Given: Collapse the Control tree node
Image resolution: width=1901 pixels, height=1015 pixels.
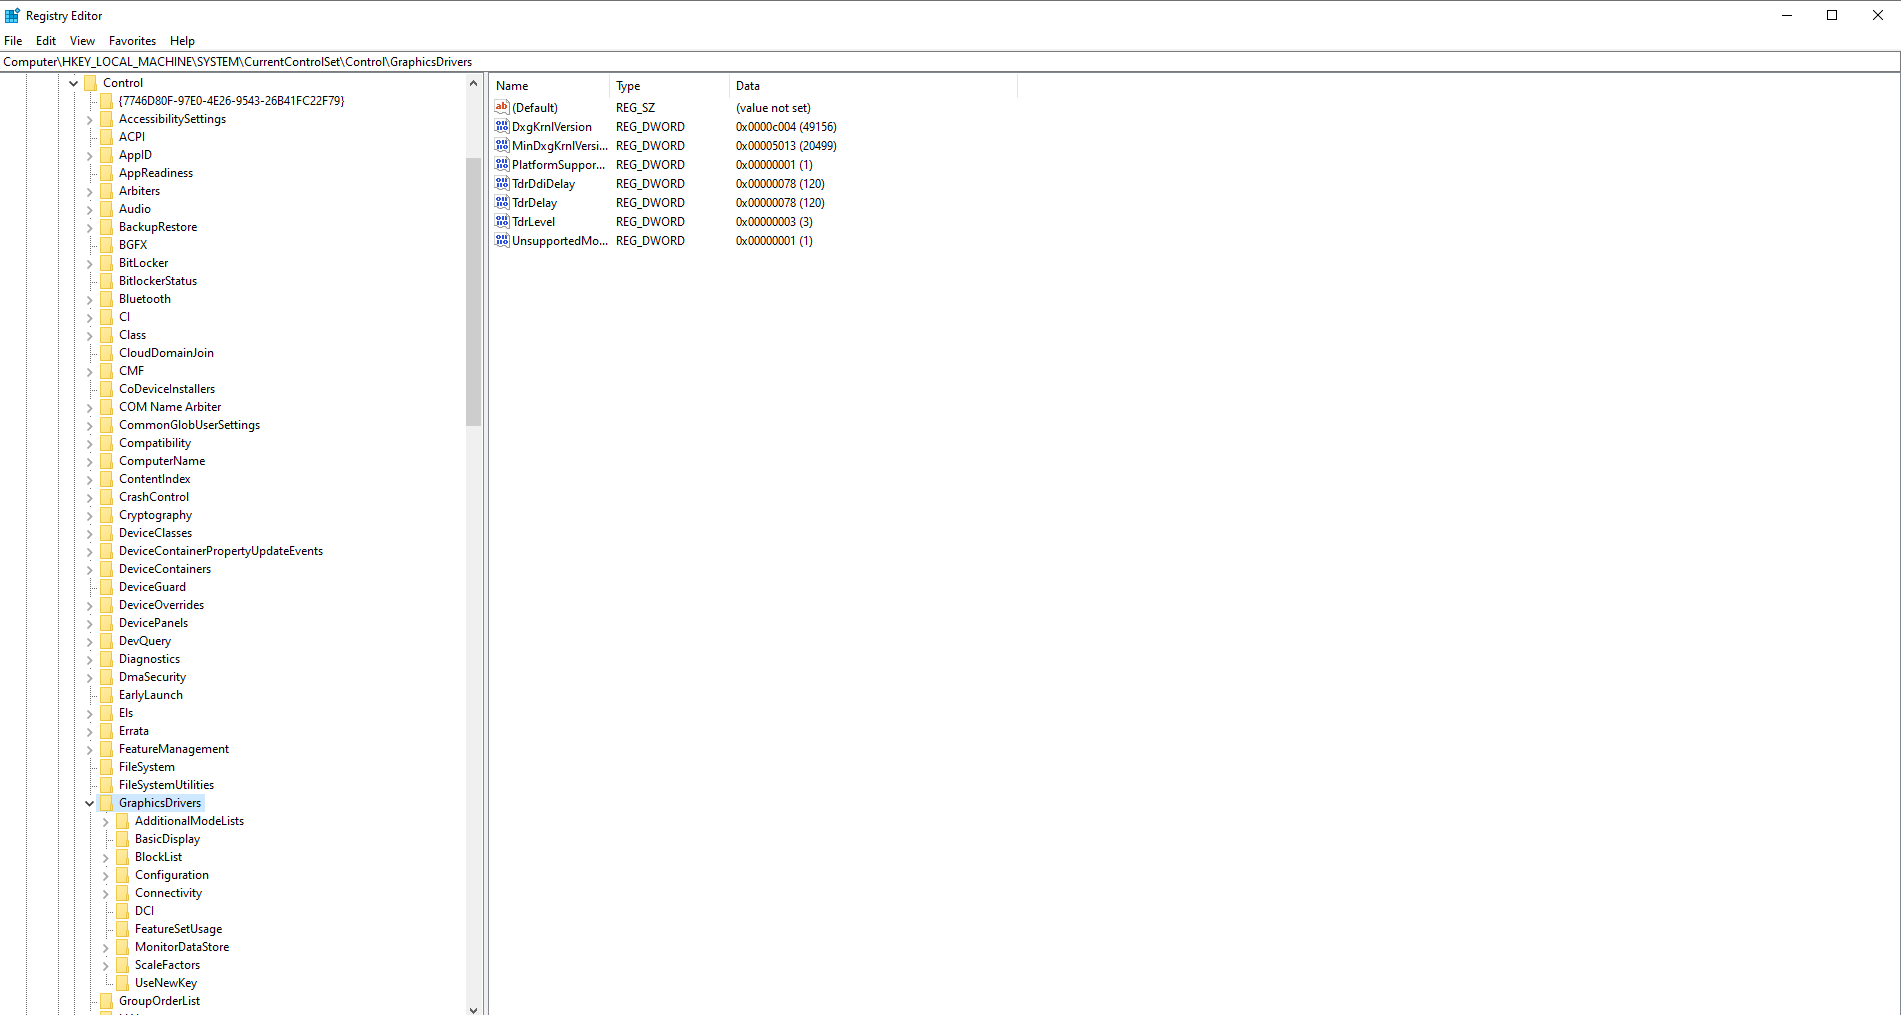Looking at the screenshot, I should [73, 82].
